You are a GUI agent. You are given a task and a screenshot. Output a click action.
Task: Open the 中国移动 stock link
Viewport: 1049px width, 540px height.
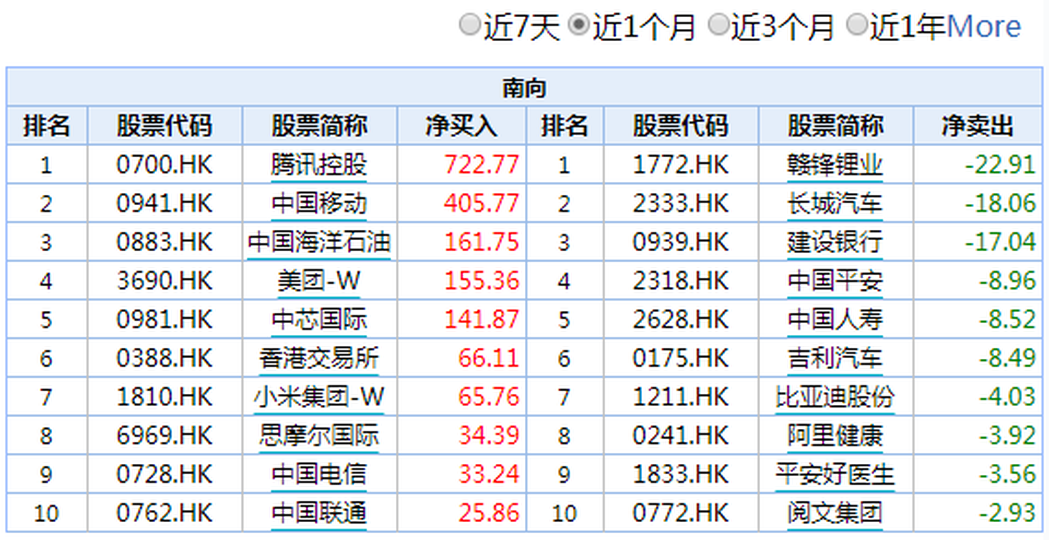(x=319, y=203)
